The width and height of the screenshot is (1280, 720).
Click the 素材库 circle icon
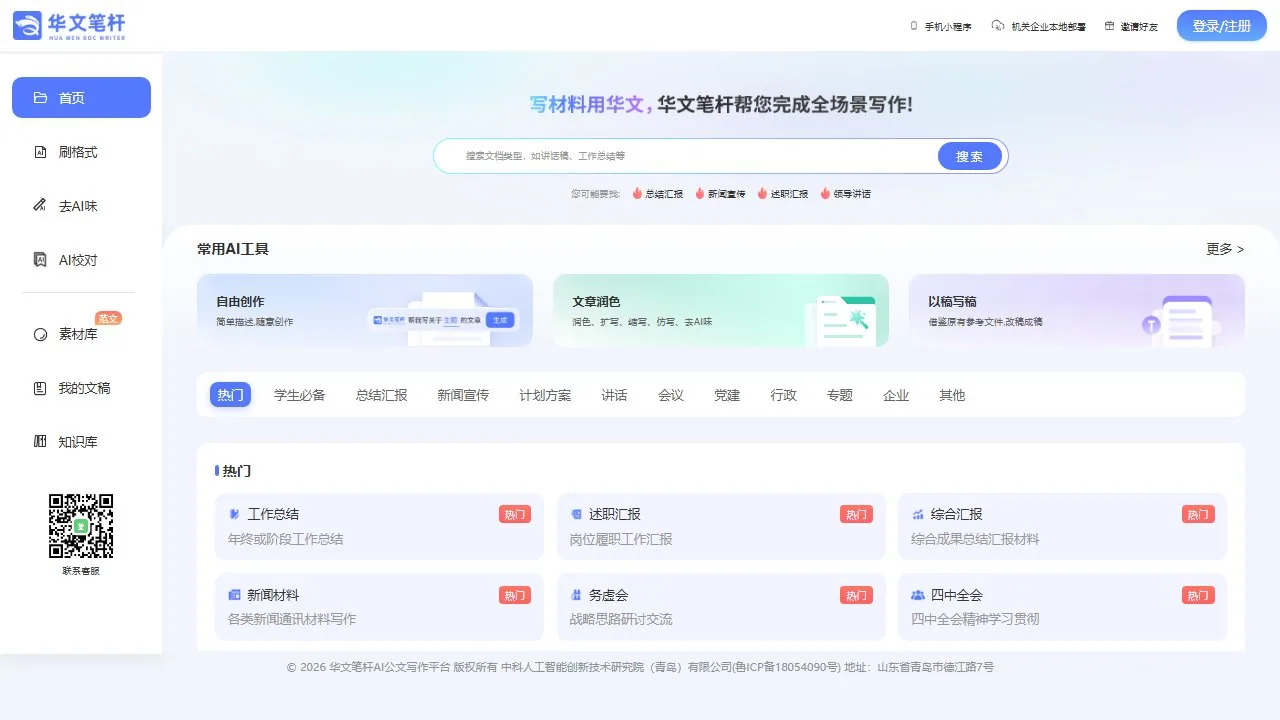point(40,334)
